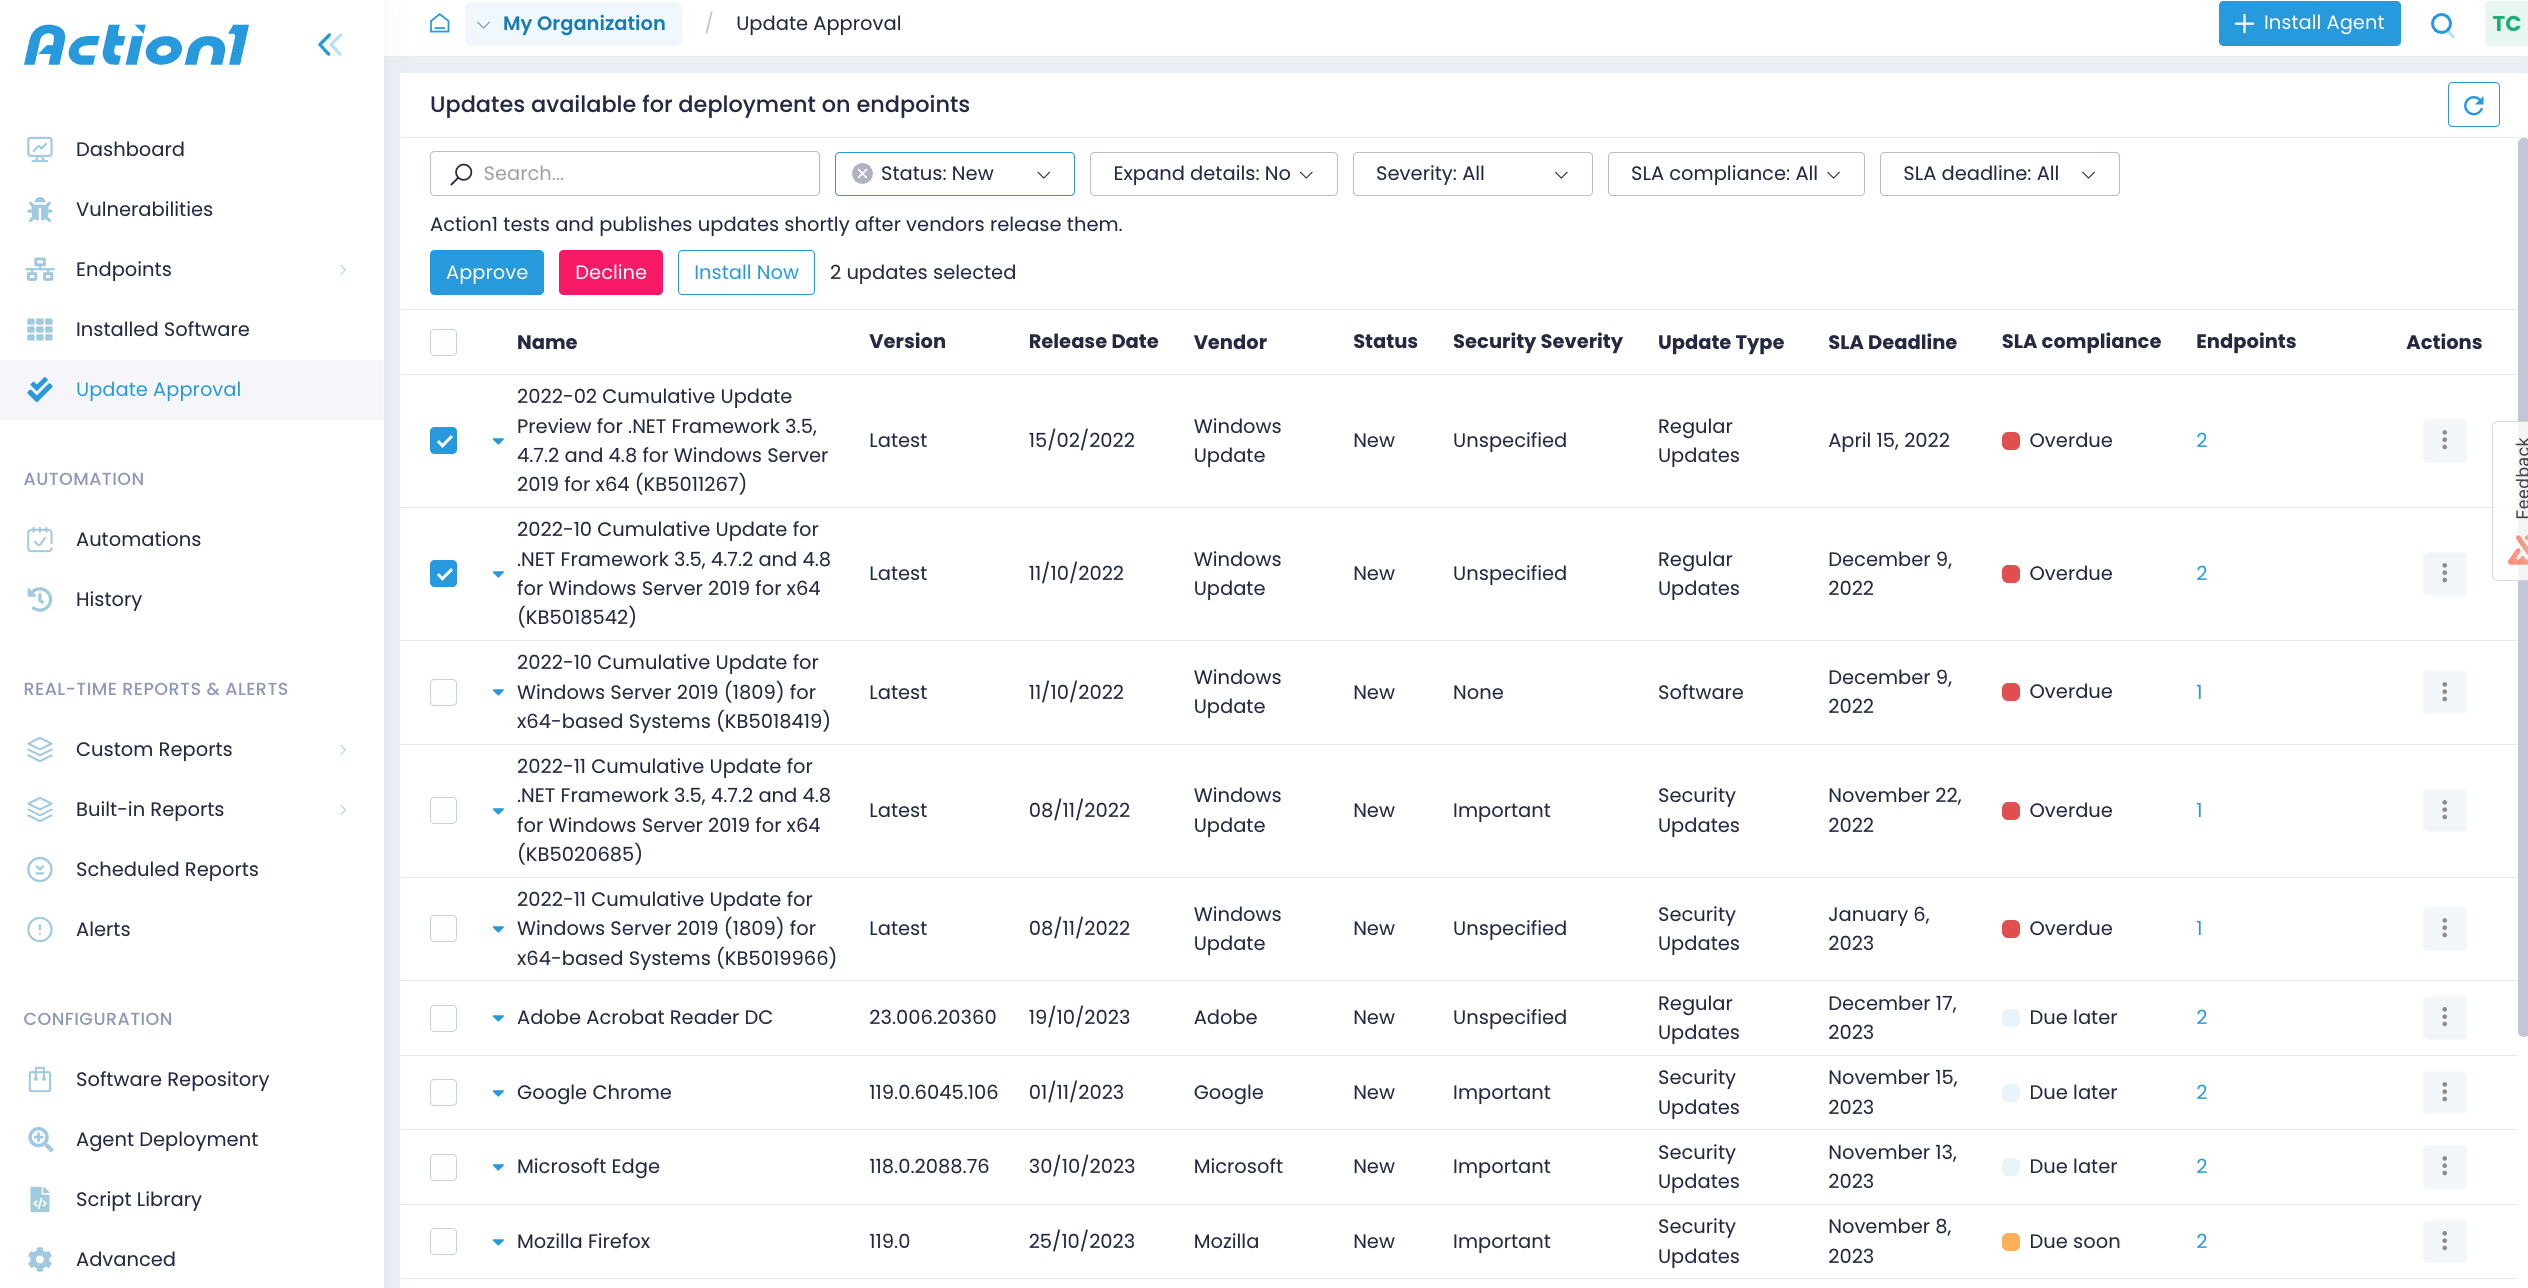Image resolution: width=2528 pixels, height=1288 pixels.
Task: Open the SLA deadline: All dropdown
Action: coord(1998,174)
